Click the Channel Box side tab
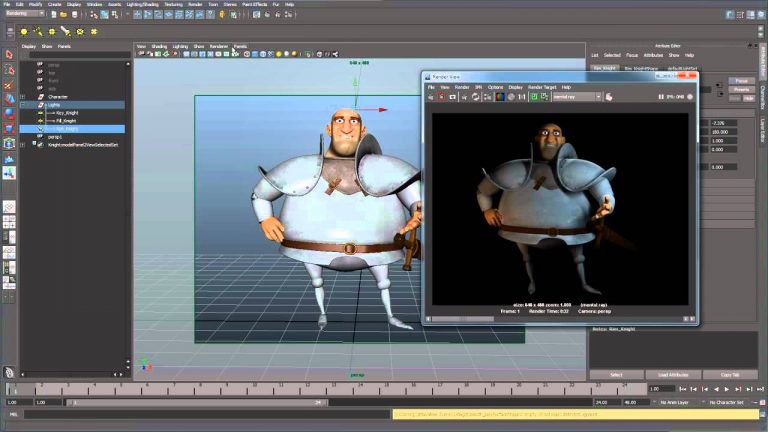This screenshot has width=768, height=432. tap(763, 98)
